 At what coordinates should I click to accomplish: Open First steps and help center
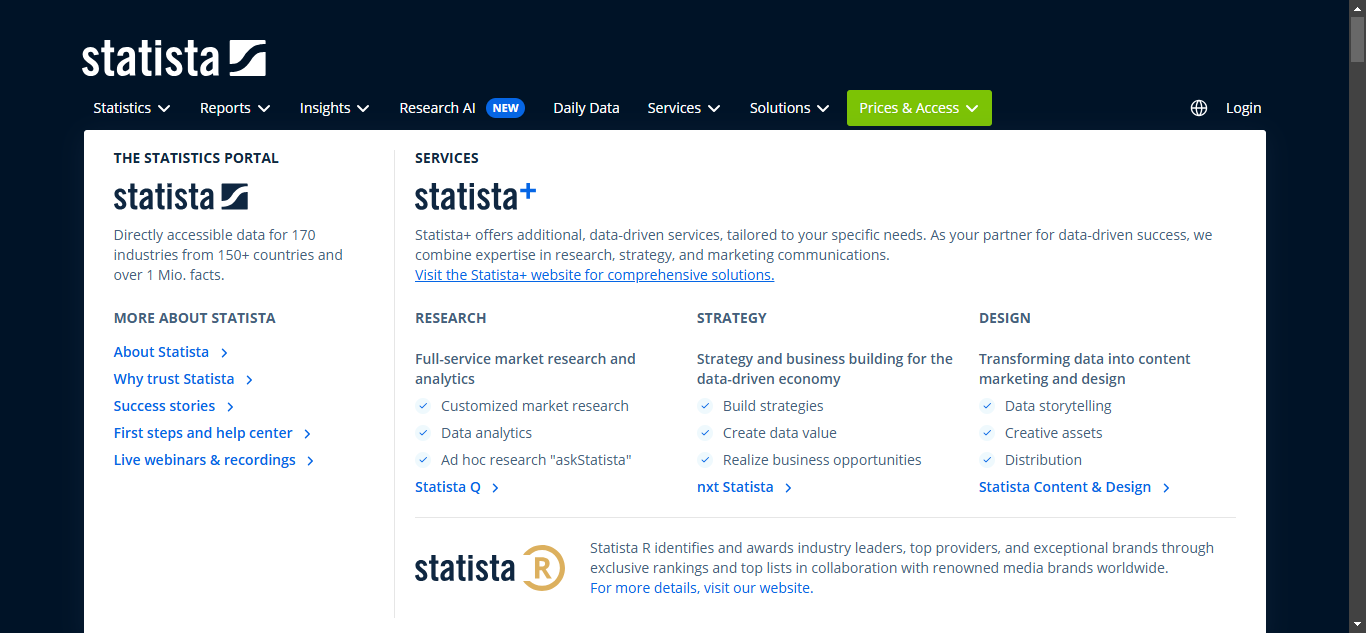(x=213, y=433)
